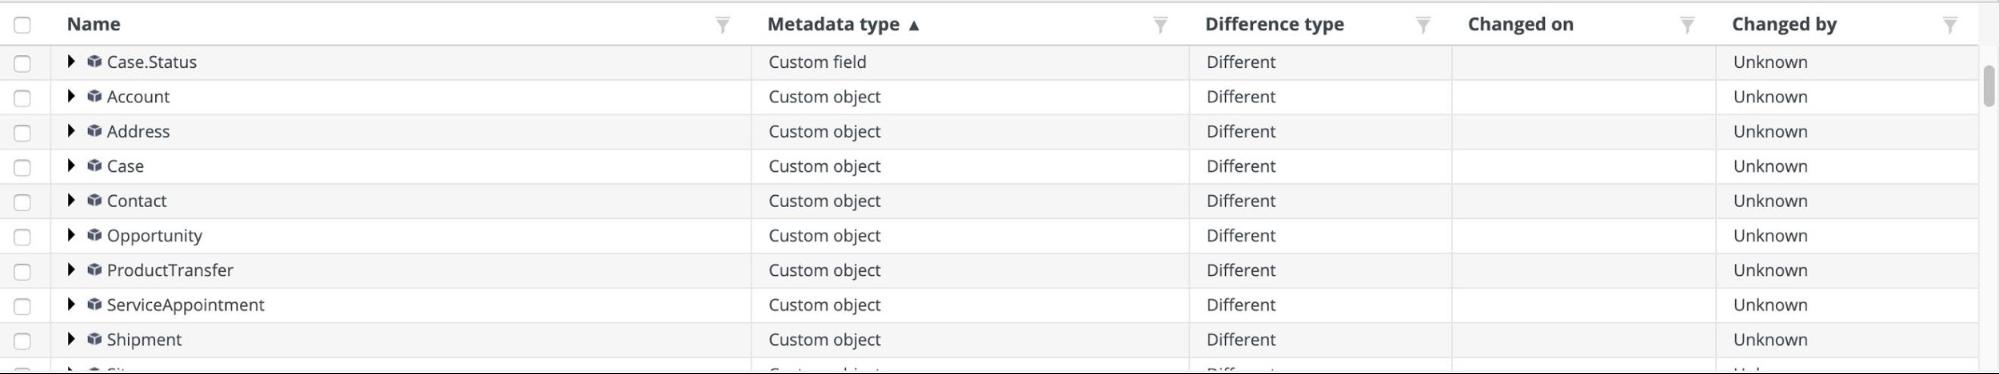The width and height of the screenshot is (1999, 374).
Task: Open the Changed by column filter icon
Action: pyautogui.click(x=1950, y=25)
